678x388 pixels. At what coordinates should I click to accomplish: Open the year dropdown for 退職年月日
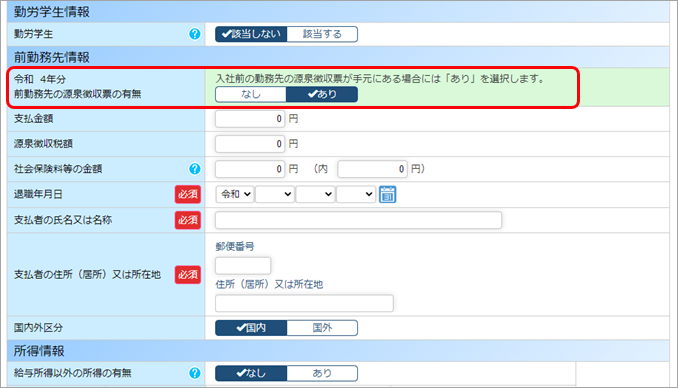tap(275, 194)
